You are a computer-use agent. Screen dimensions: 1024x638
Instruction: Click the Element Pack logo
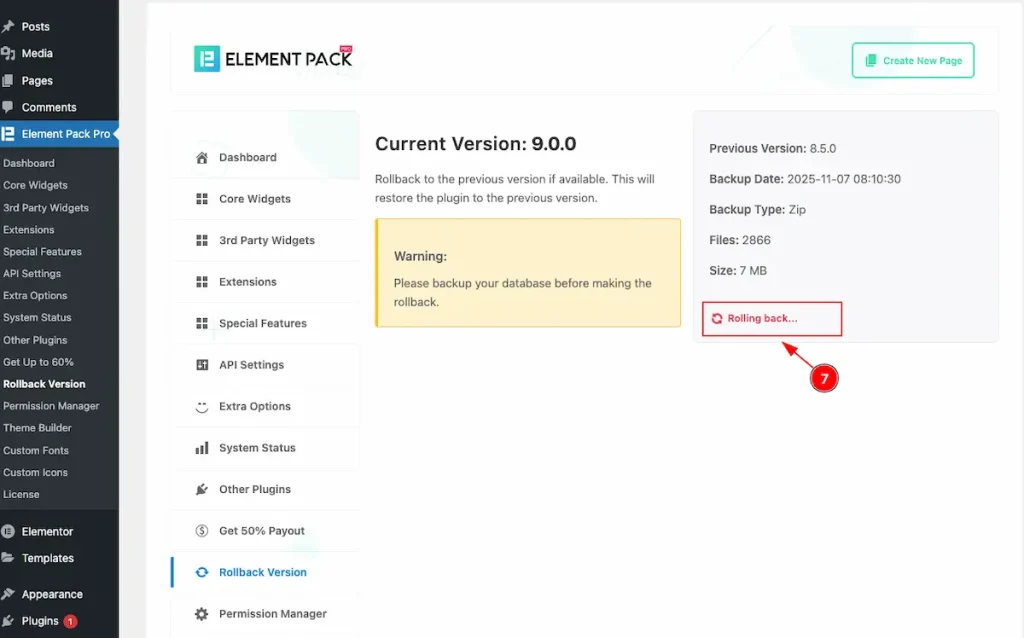coord(273,59)
